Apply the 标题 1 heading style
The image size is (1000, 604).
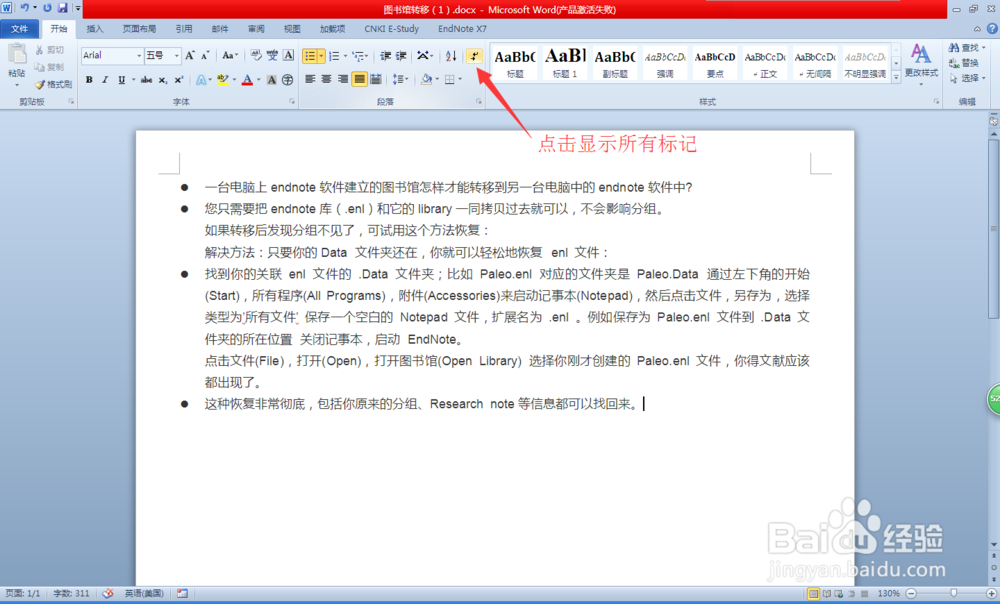pyautogui.click(x=565, y=63)
